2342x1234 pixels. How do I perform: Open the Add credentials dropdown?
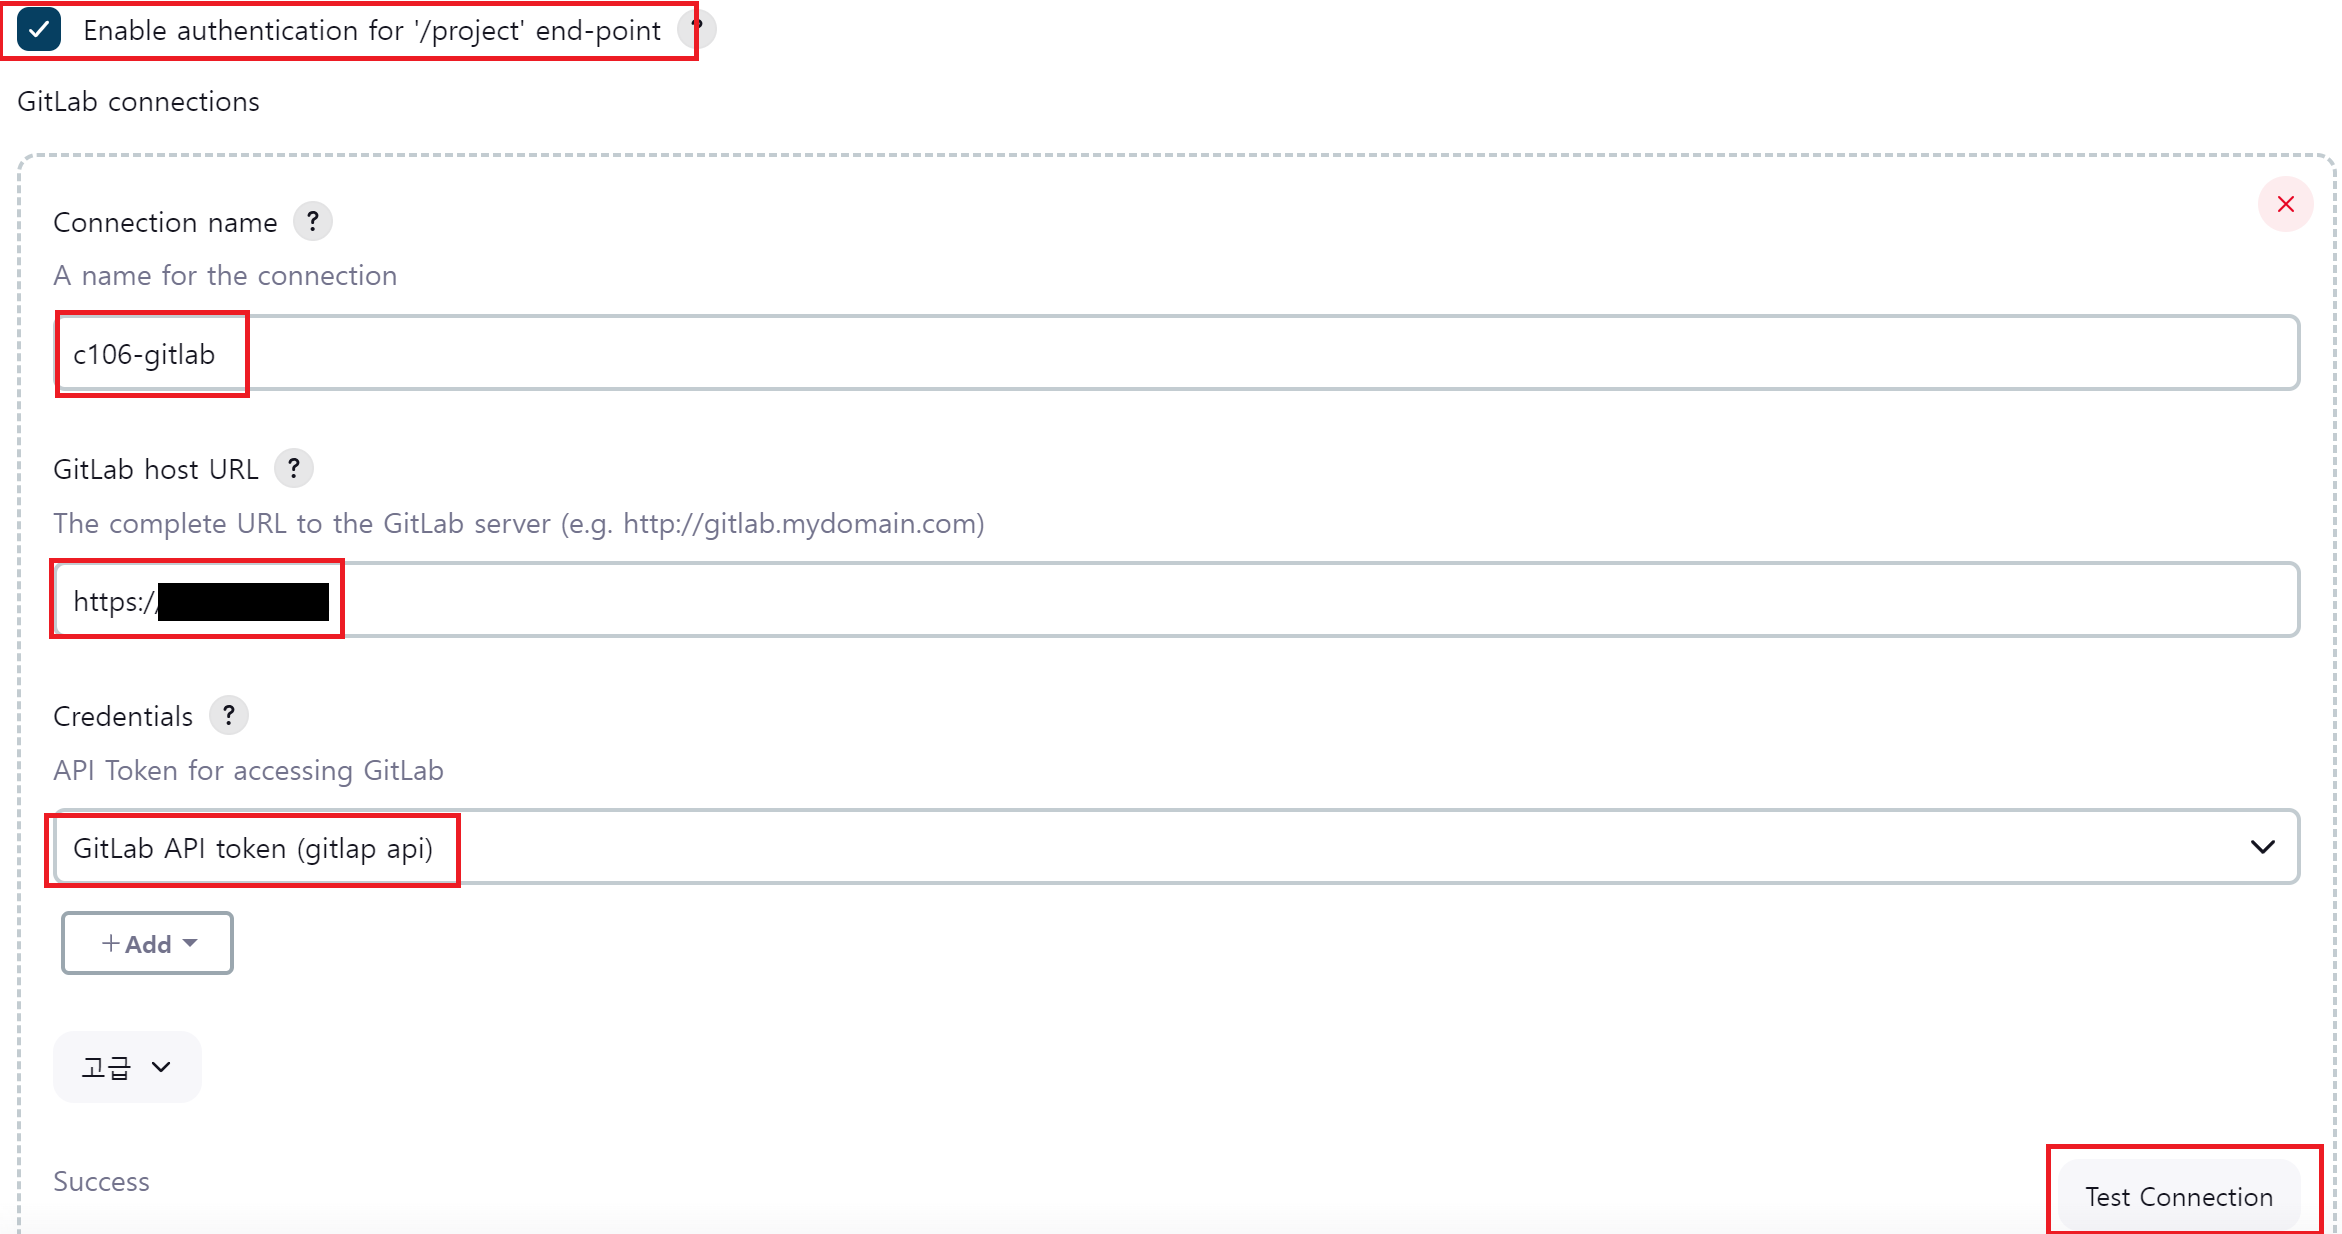(x=147, y=943)
